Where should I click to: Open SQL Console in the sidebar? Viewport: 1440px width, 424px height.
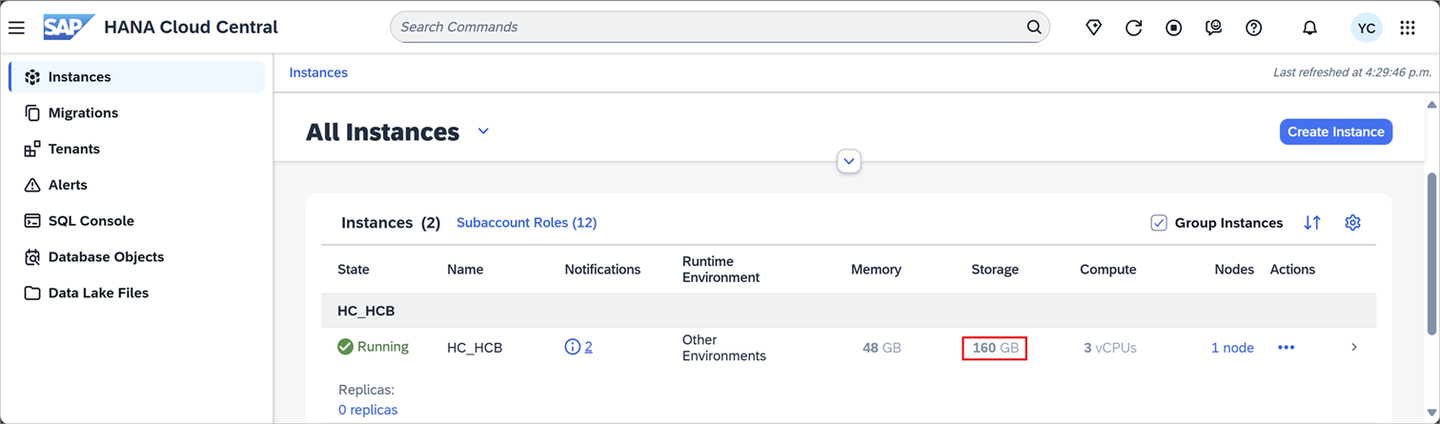(x=137, y=221)
